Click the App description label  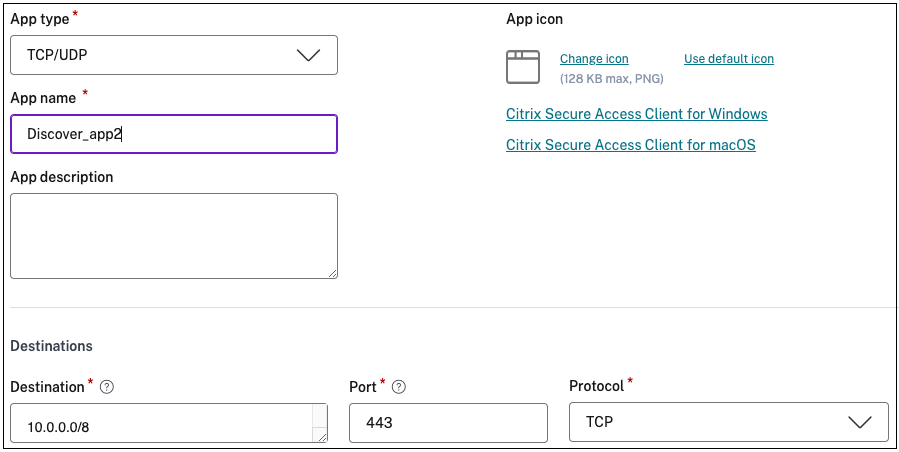tap(62, 177)
